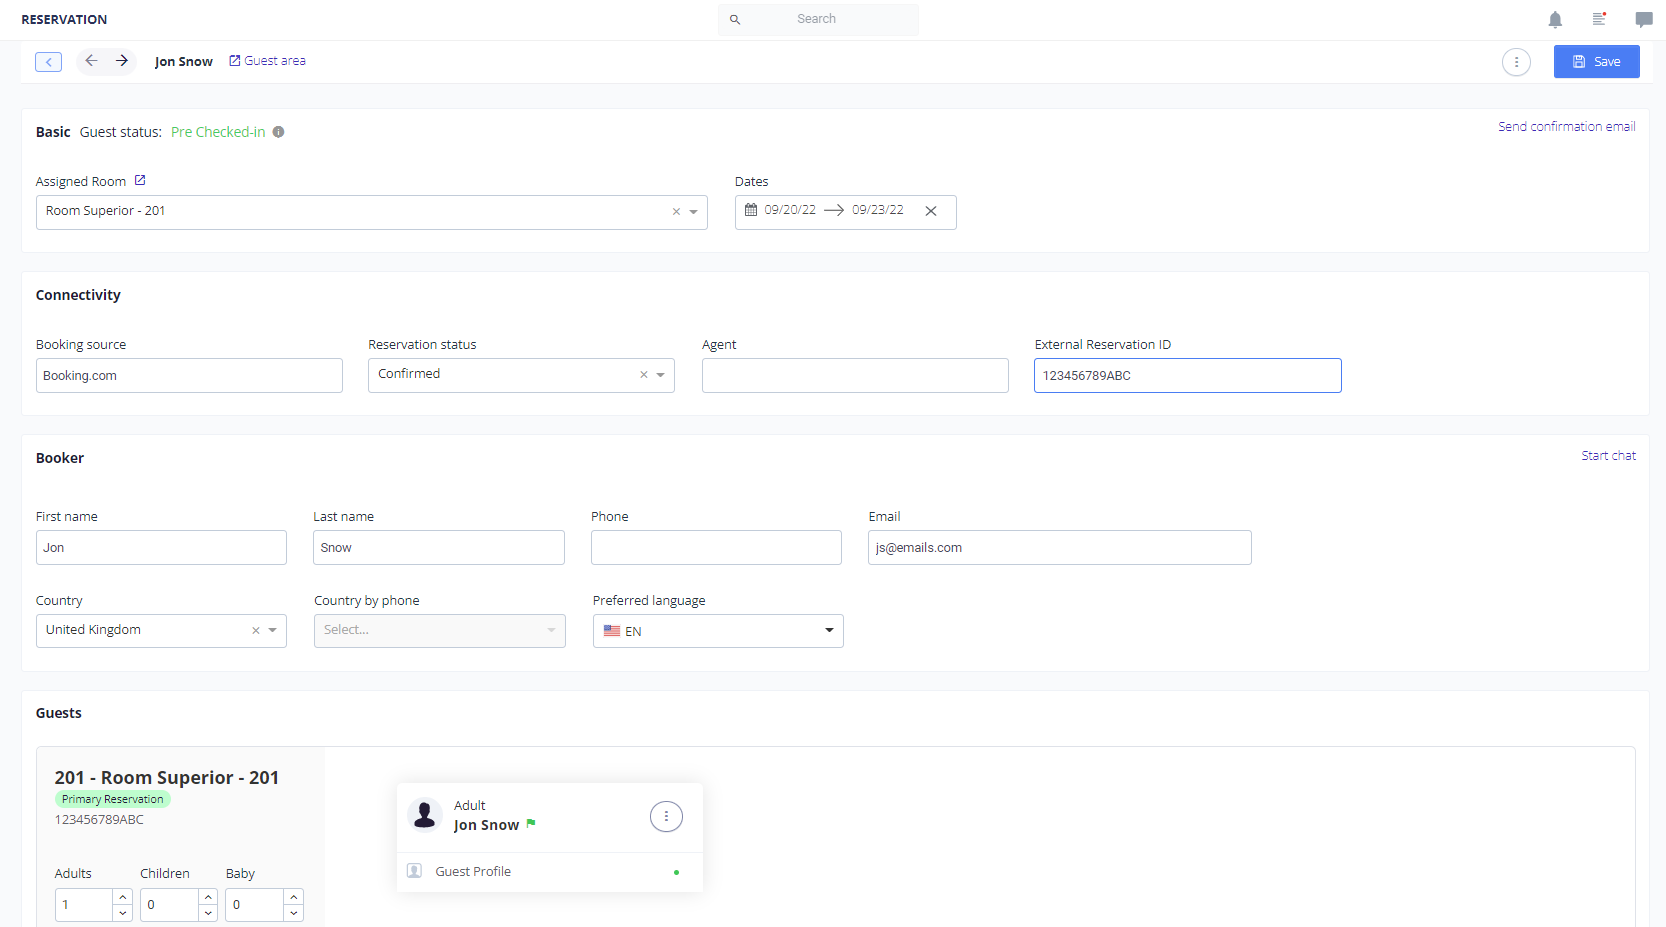Open the three-dot menu in the header
The height and width of the screenshot is (927, 1666).
click(x=1516, y=61)
